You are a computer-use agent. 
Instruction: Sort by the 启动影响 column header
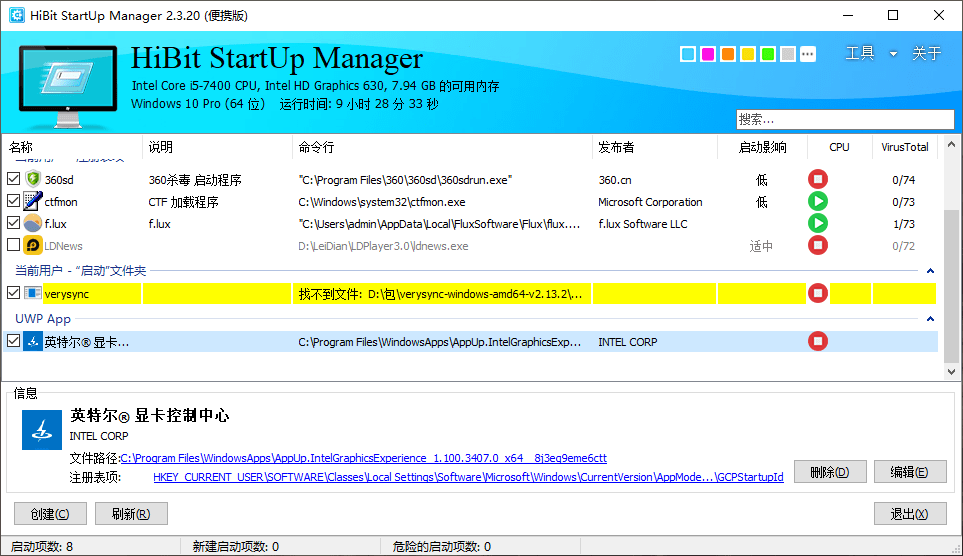762,147
